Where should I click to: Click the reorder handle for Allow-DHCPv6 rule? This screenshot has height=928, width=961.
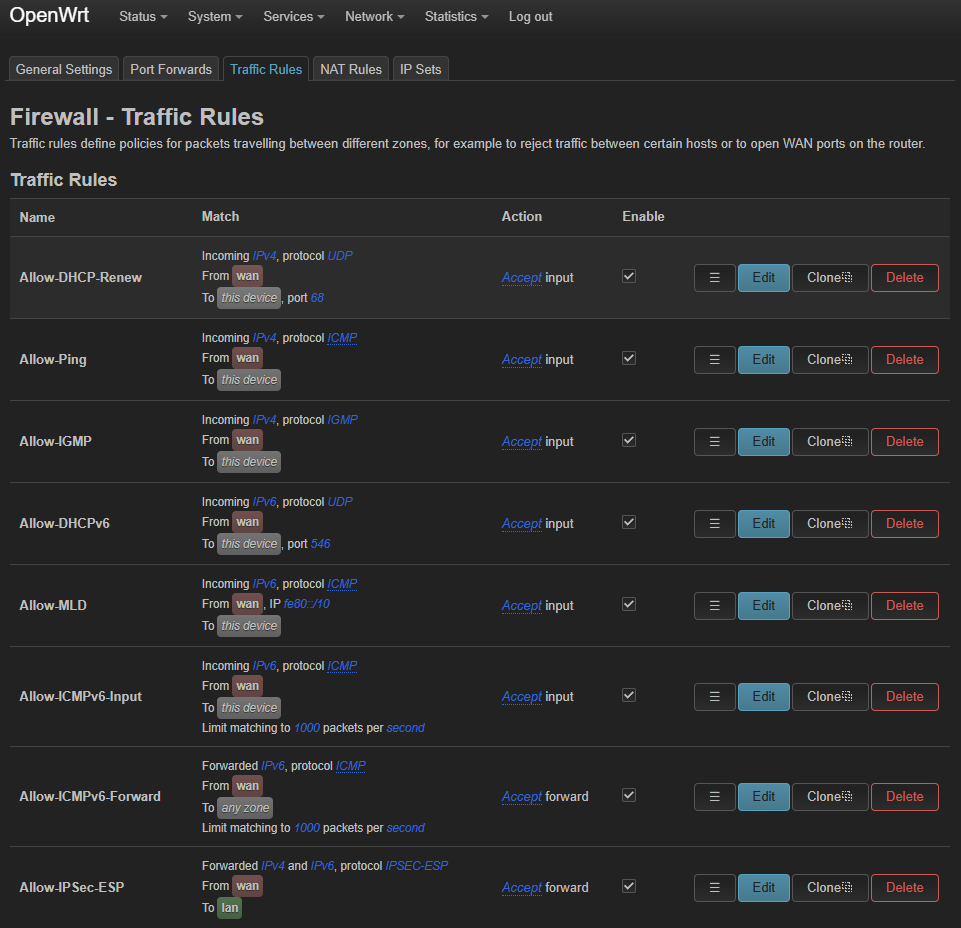pyautogui.click(x=714, y=524)
